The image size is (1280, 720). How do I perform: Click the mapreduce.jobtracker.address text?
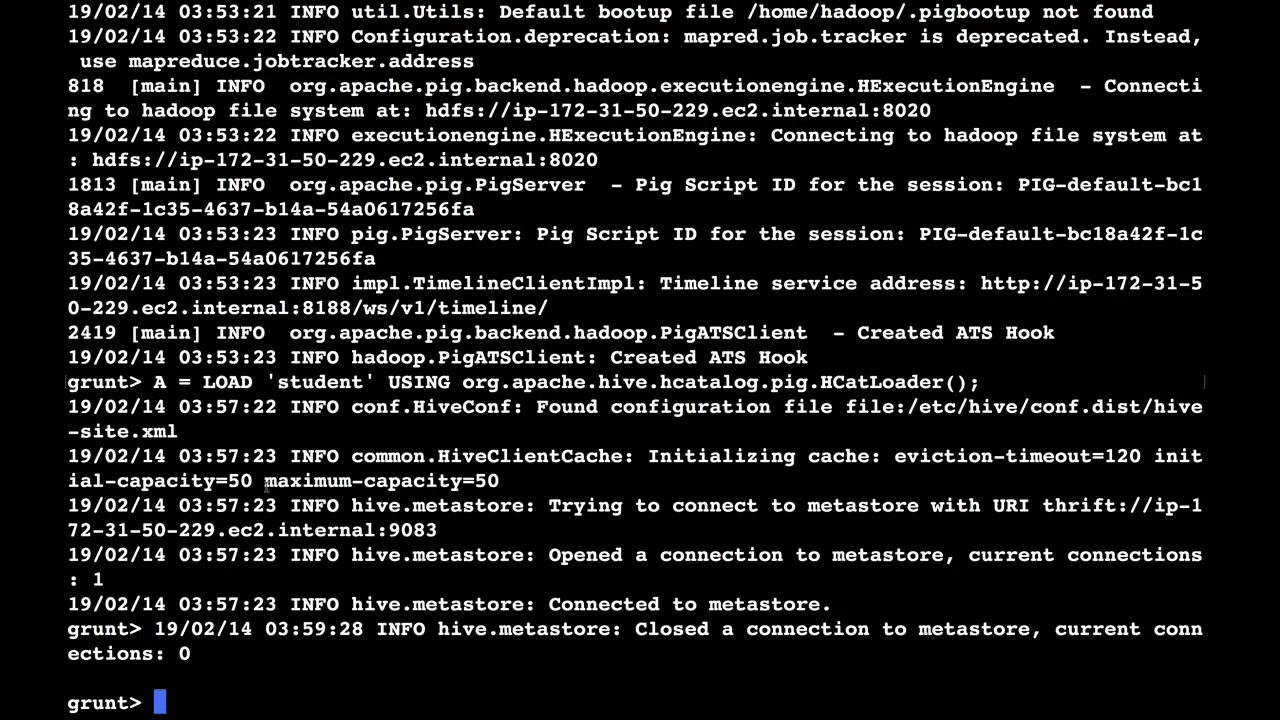pyautogui.click(x=301, y=61)
